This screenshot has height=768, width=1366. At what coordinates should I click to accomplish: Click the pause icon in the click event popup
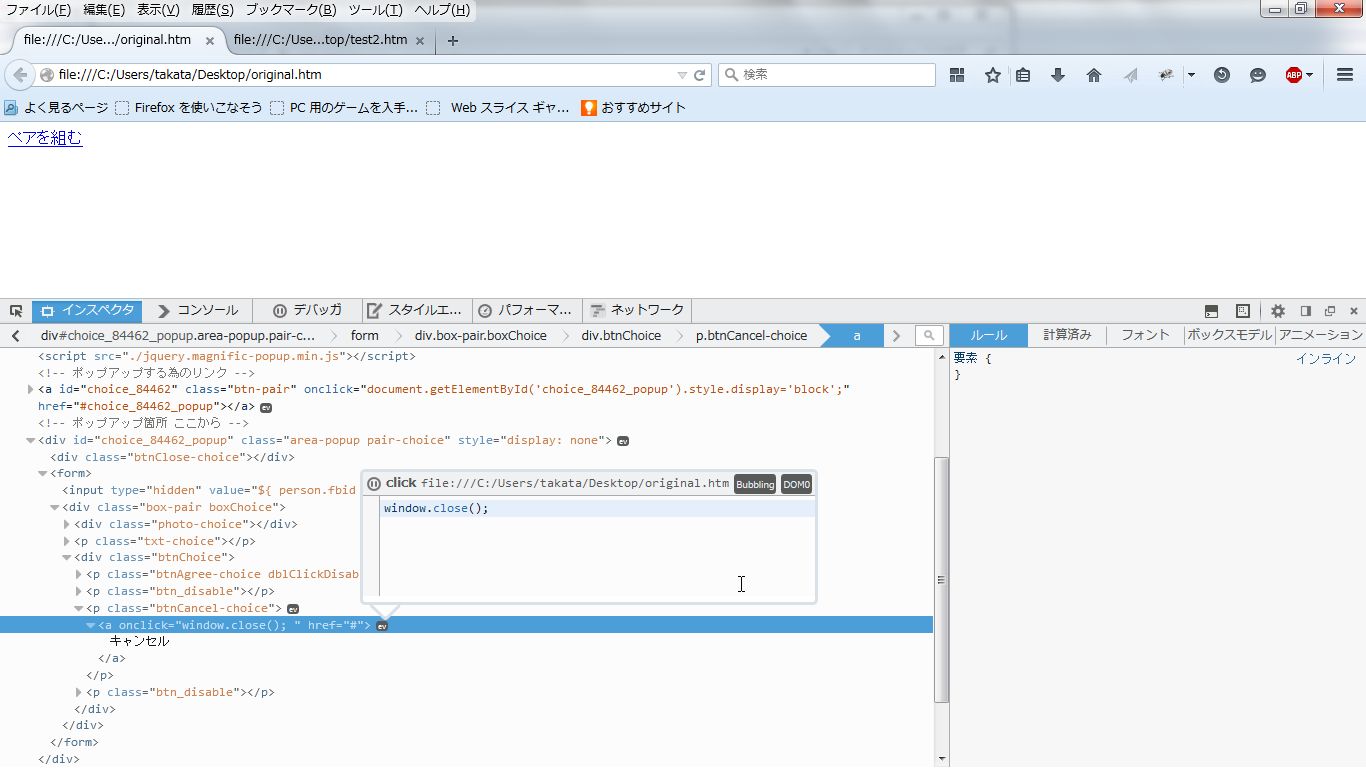(374, 484)
